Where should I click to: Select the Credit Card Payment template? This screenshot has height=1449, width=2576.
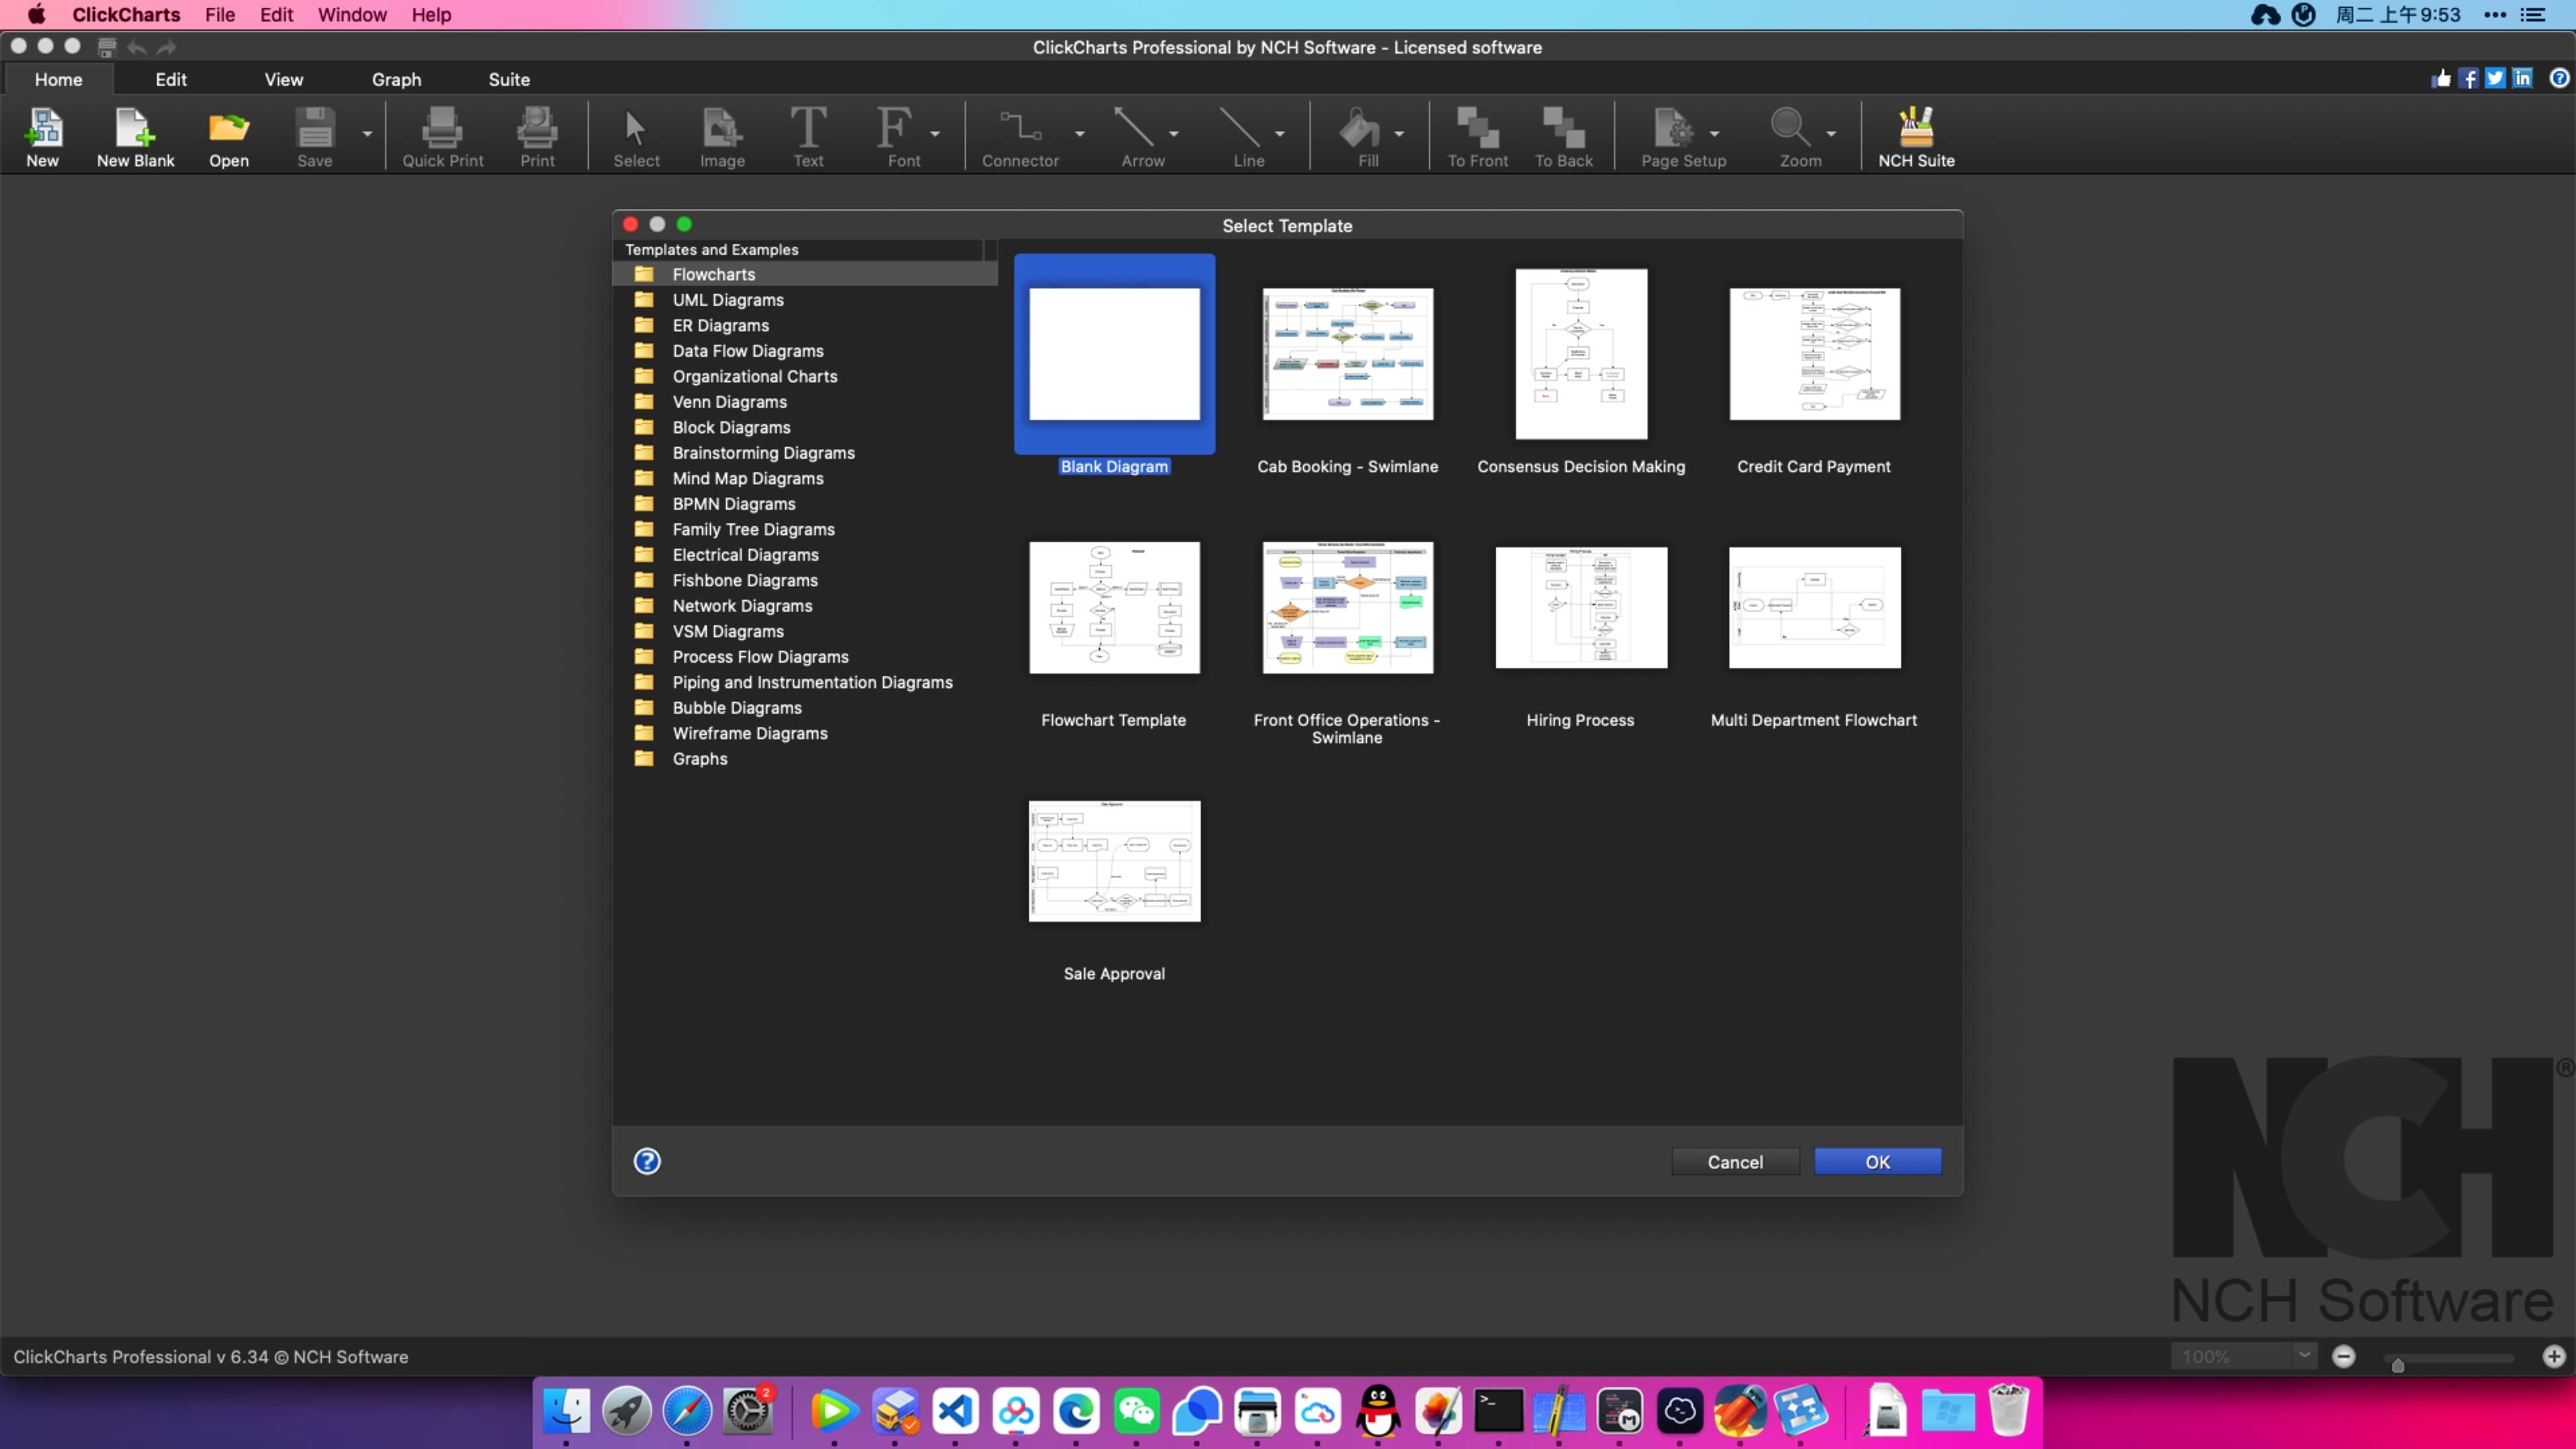coord(1814,354)
